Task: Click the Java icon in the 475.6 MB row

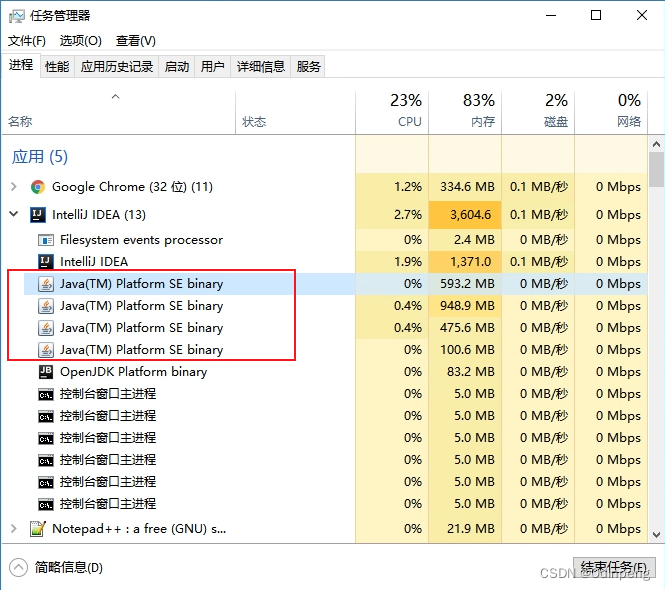Action: pyautogui.click(x=46, y=328)
